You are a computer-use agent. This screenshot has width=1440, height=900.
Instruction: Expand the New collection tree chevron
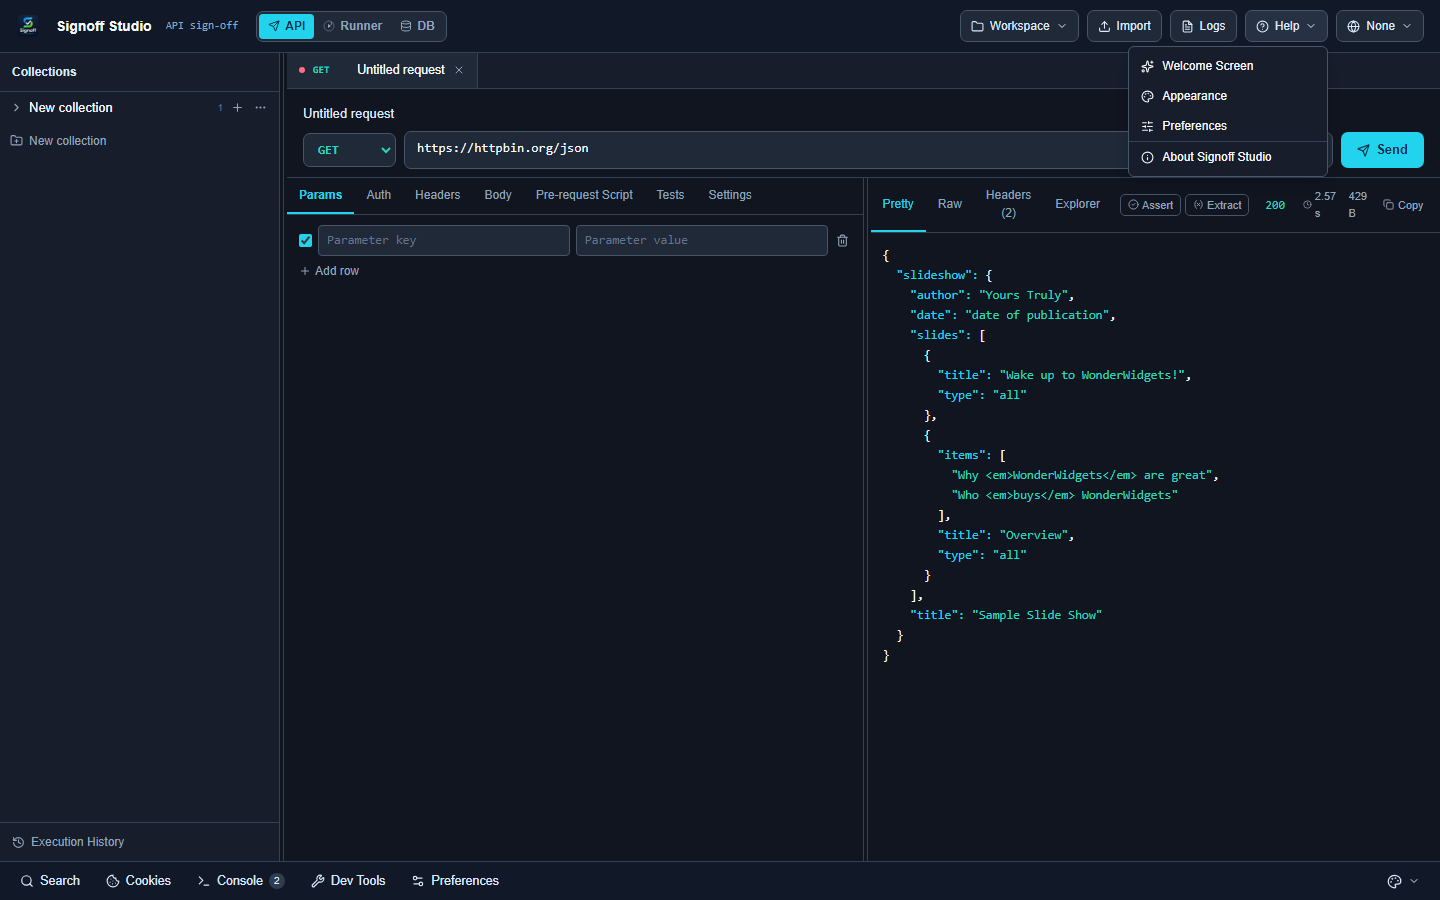pyautogui.click(x=16, y=108)
